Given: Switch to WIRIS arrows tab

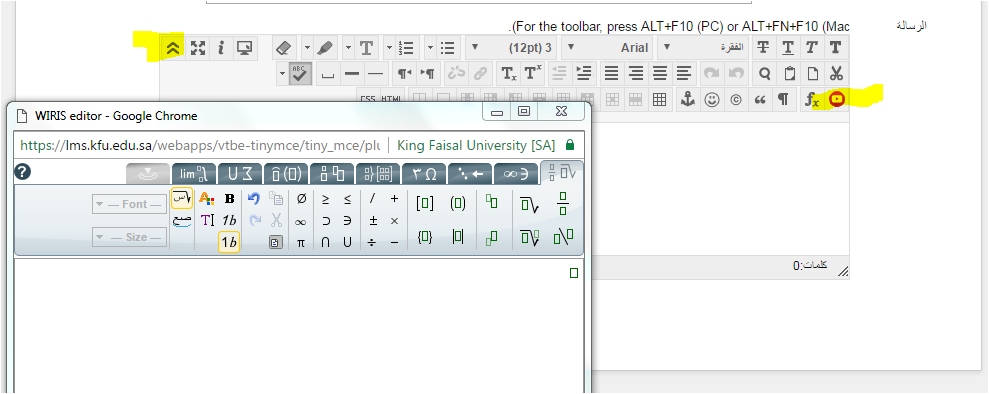Looking at the screenshot, I should coord(470,174).
